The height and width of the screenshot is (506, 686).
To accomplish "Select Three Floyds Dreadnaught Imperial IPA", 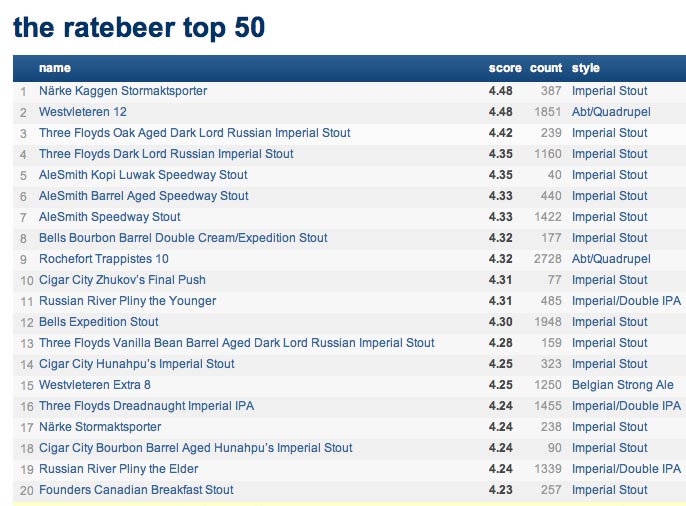I will pos(146,406).
